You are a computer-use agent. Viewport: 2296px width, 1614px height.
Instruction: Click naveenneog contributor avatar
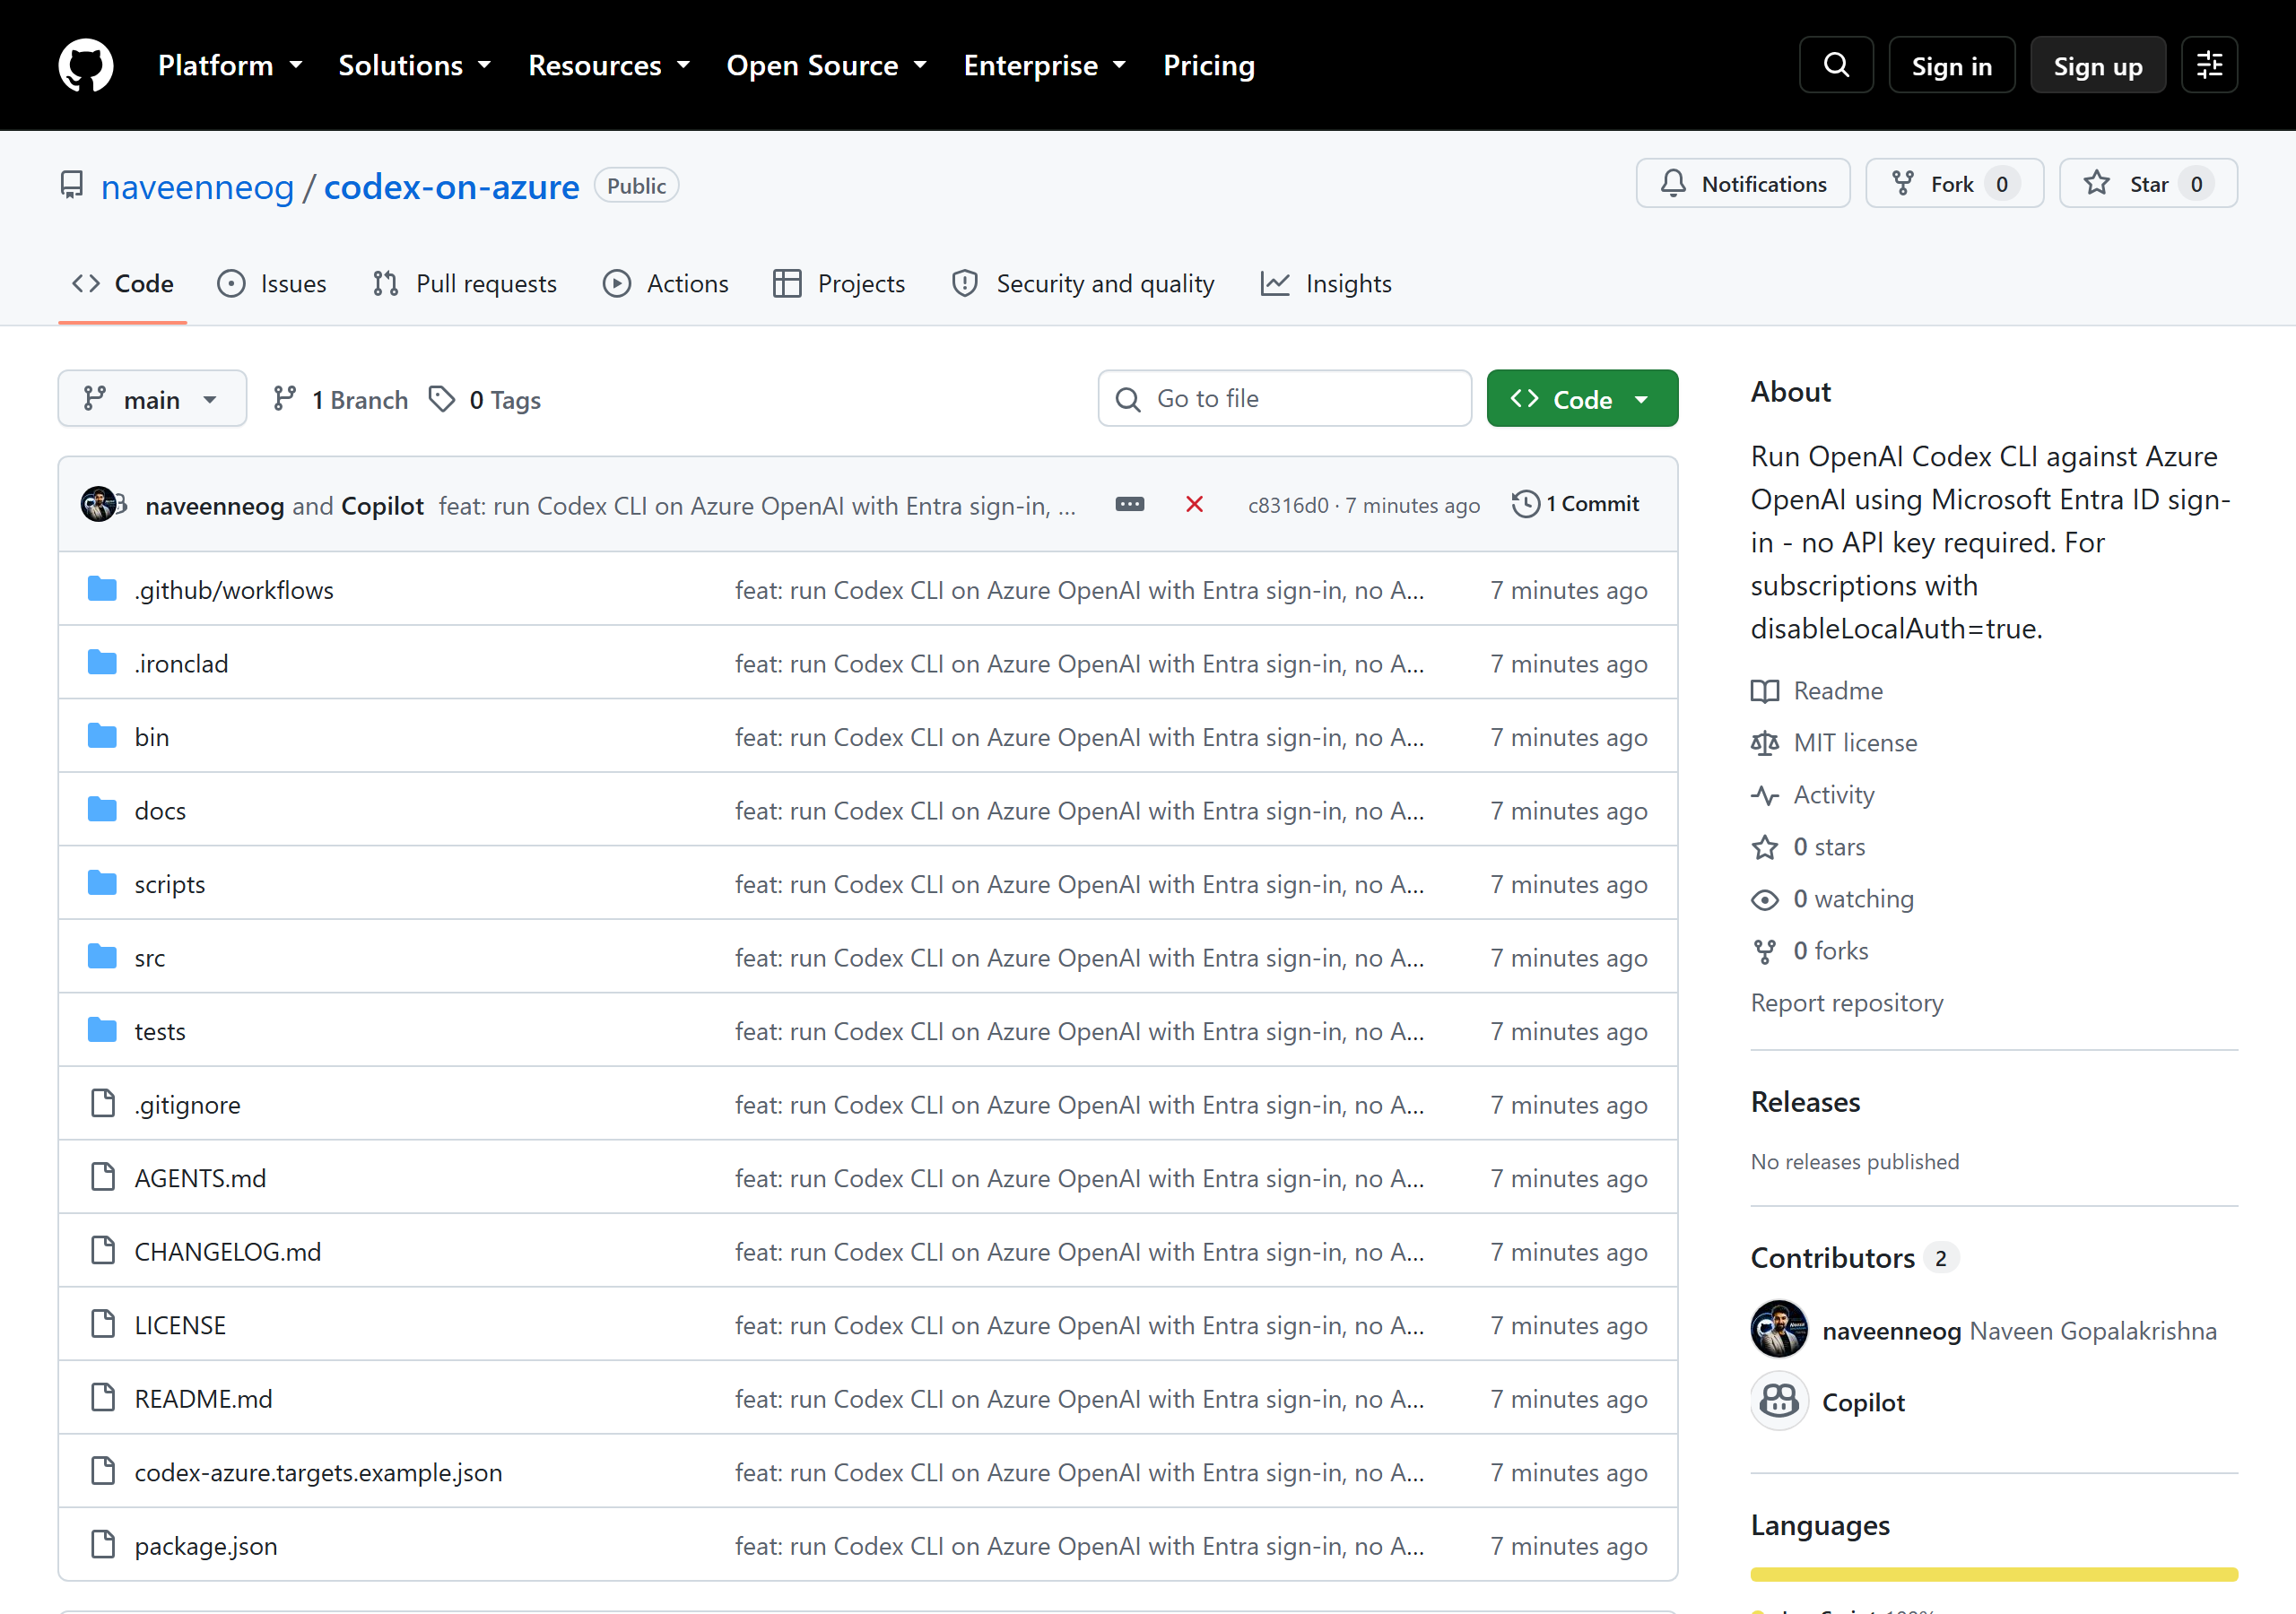click(x=1779, y=1329)
